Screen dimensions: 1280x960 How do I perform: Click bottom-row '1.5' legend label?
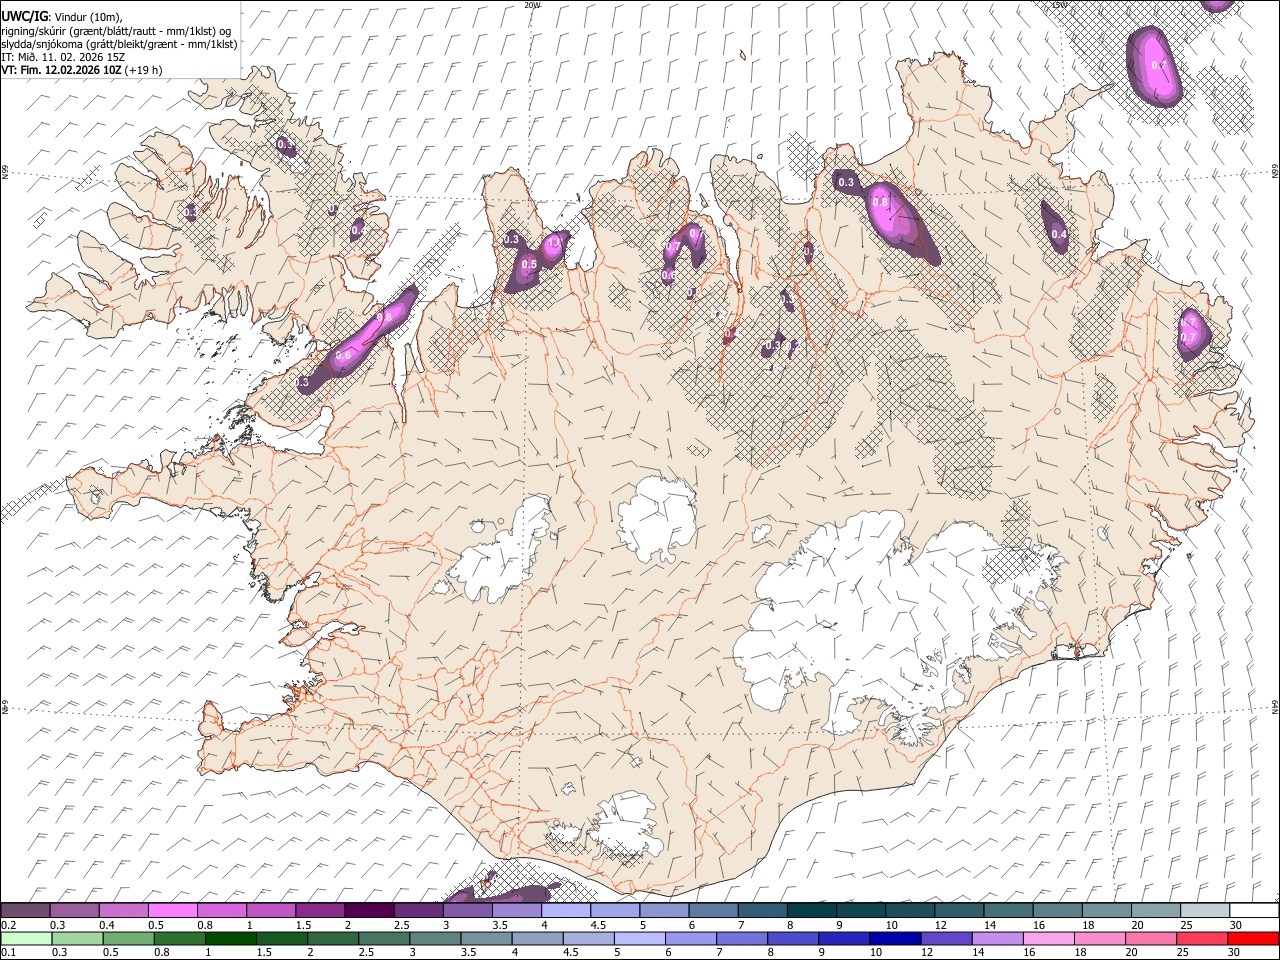pos(264,952)
